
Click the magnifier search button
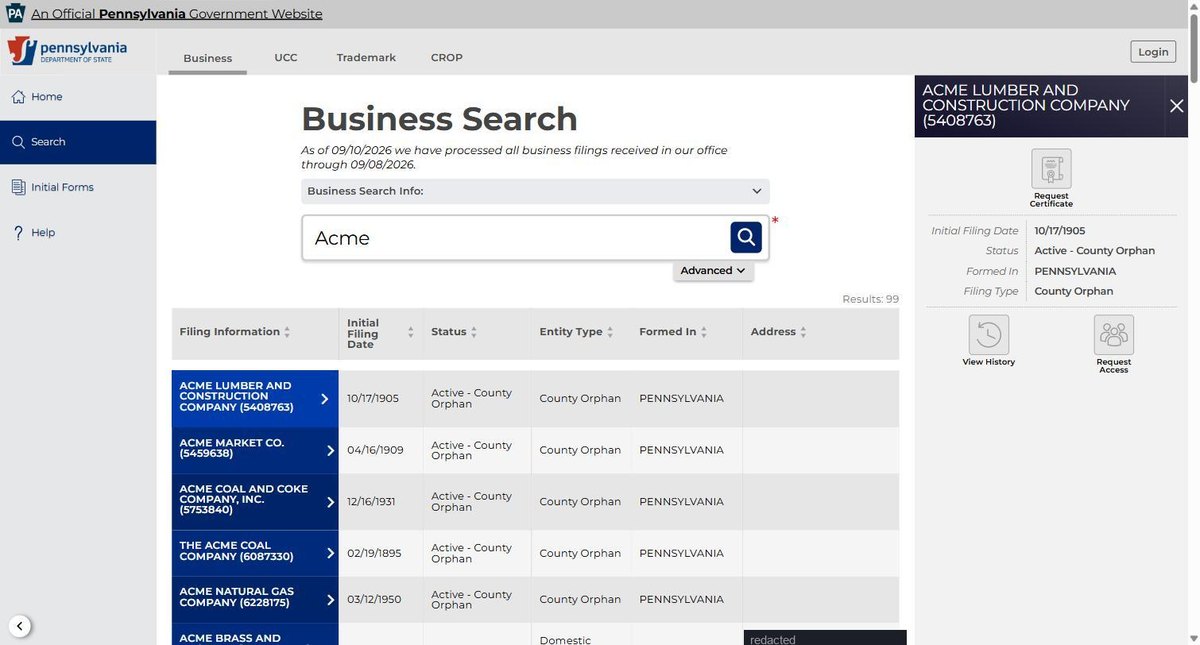tap(746, 237)
